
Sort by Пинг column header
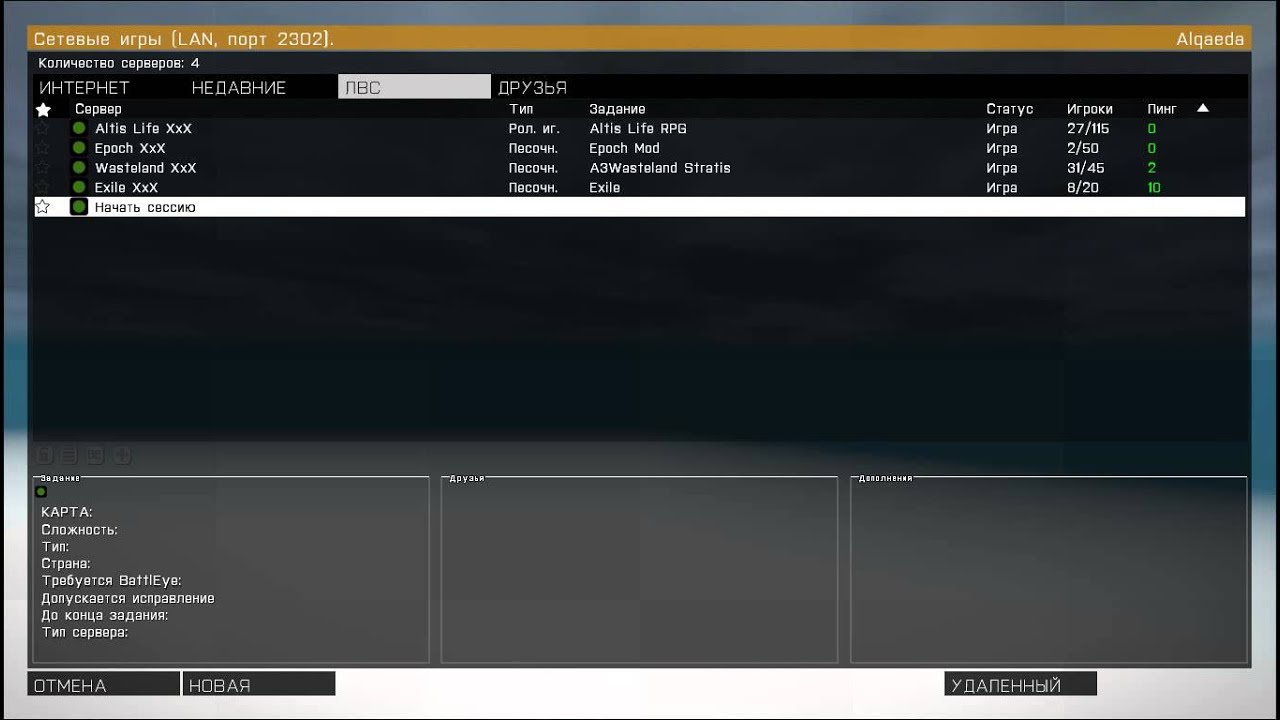pos(1162,109)
